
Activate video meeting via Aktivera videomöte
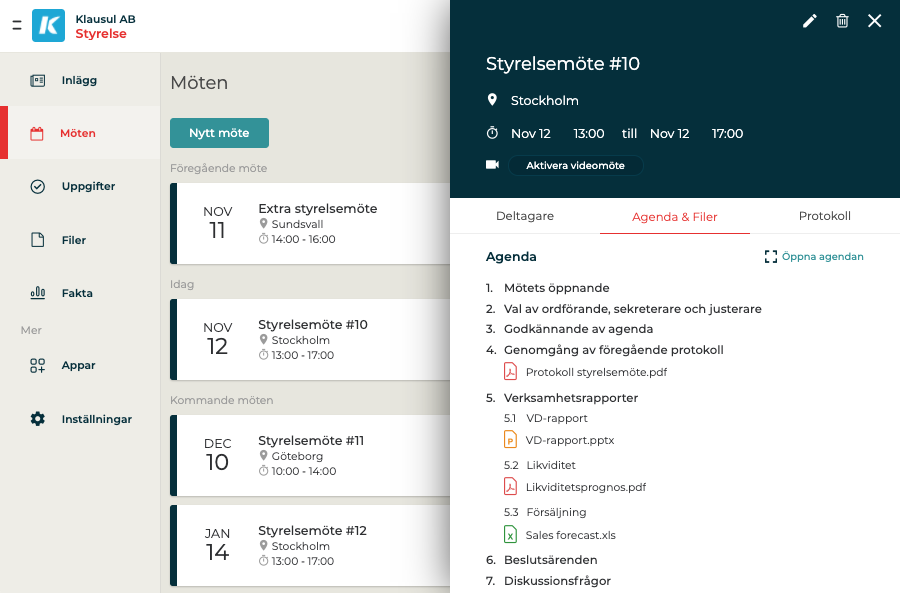pyautogui.click(x=575, y=164)
